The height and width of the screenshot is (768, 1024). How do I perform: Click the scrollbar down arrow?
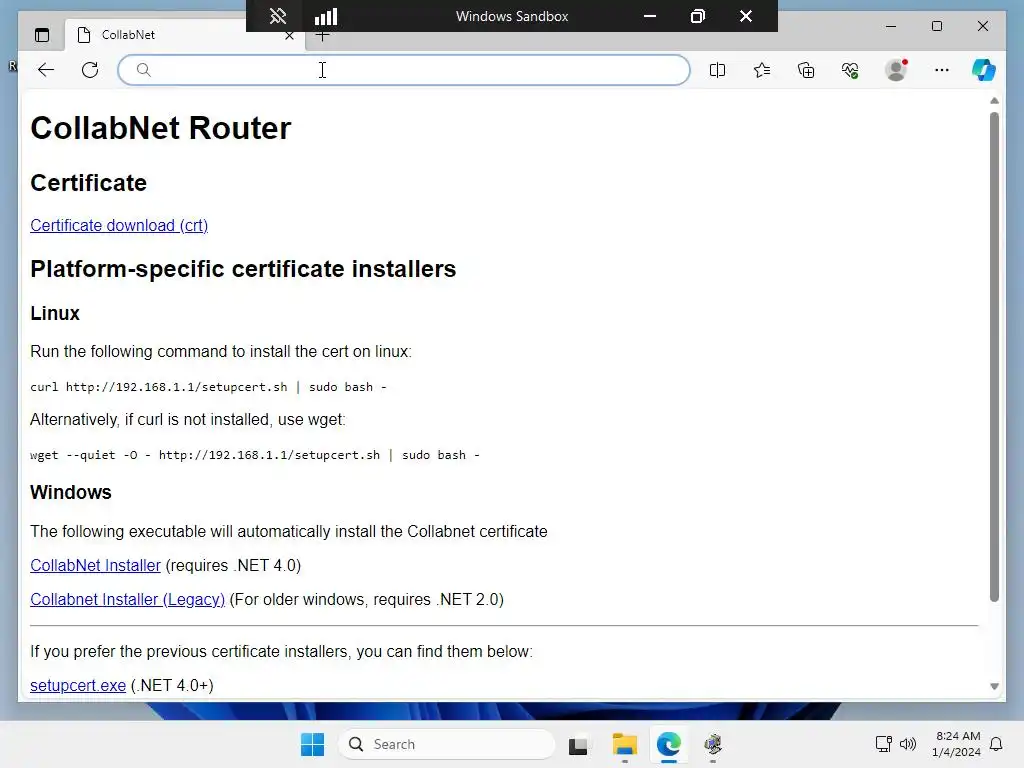click(x=994, y=686)
